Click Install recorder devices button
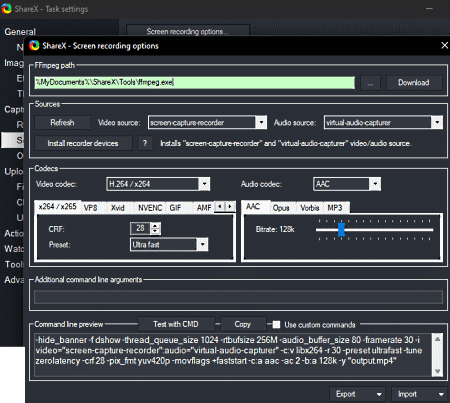450x403 pixels. [83, 143]
